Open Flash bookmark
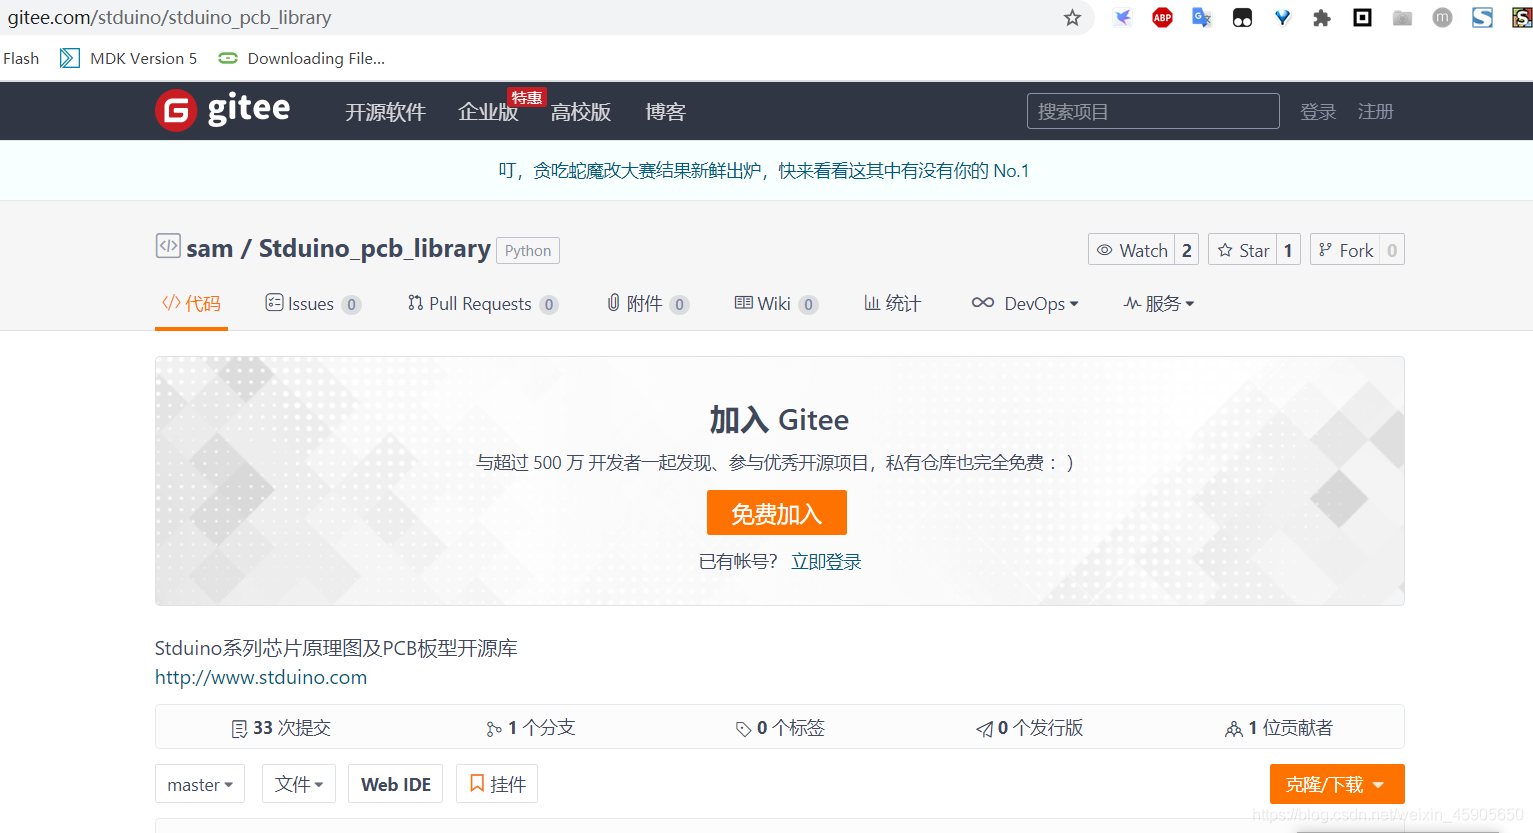1533x833 pixels. tap(21, 58)
